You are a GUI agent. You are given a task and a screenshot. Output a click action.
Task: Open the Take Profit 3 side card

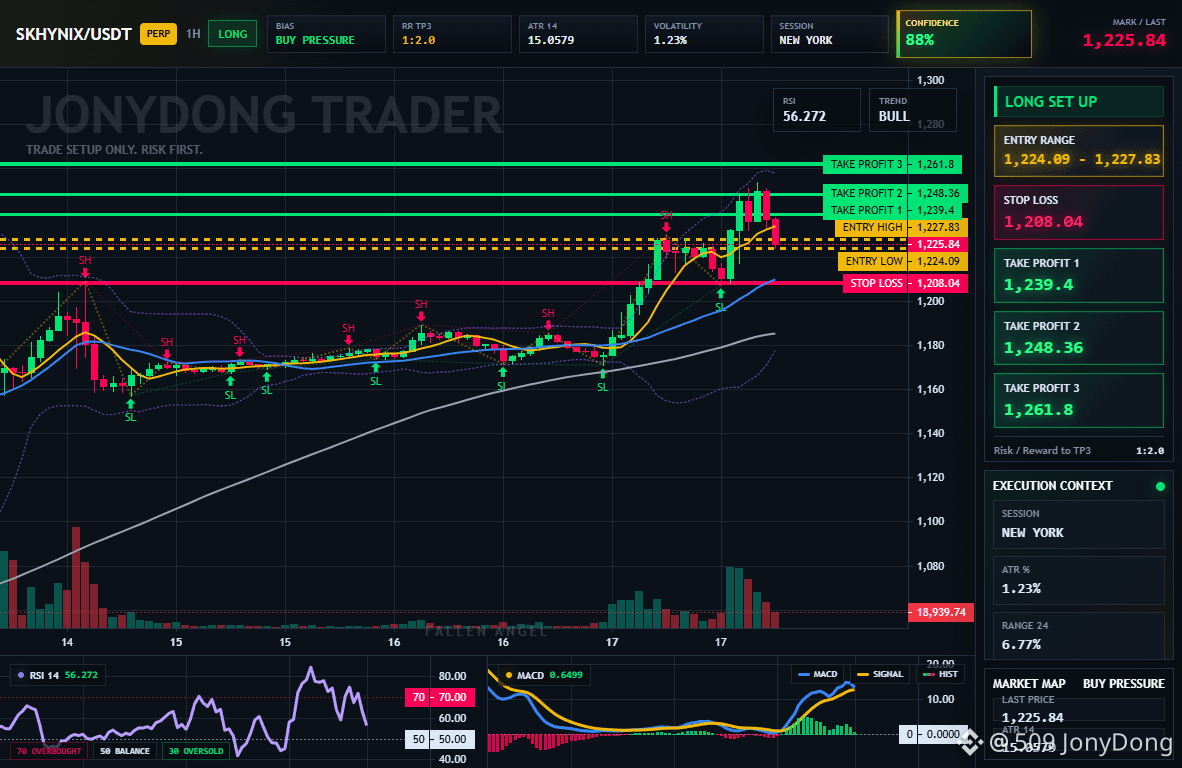click(1079, 401)
